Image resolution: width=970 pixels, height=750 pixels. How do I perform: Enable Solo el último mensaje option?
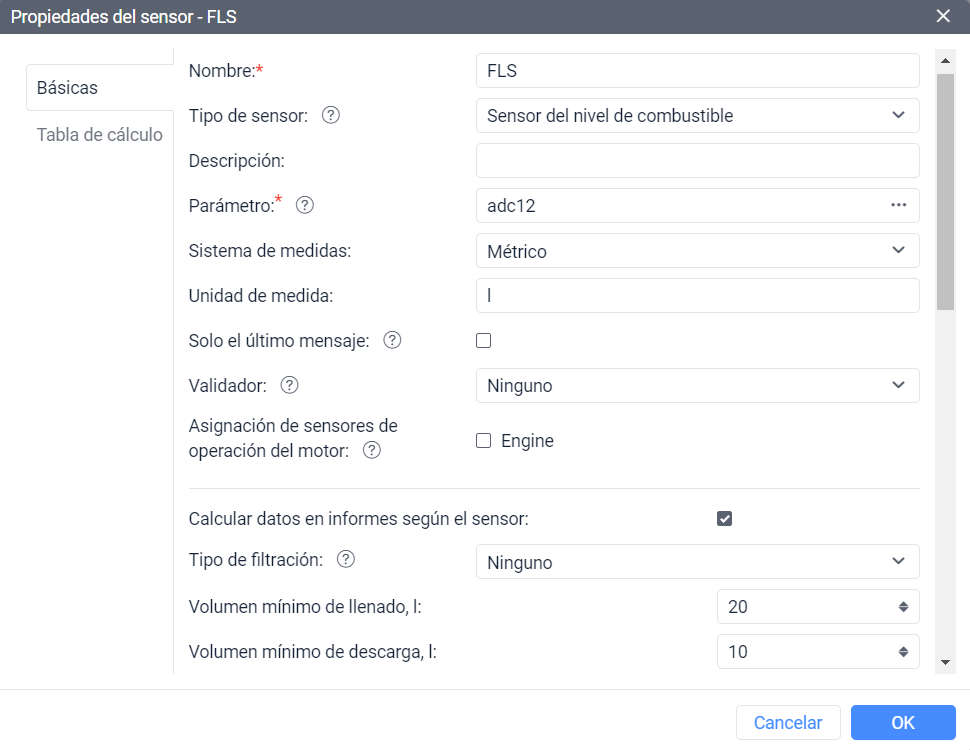(x=483, y=341)
